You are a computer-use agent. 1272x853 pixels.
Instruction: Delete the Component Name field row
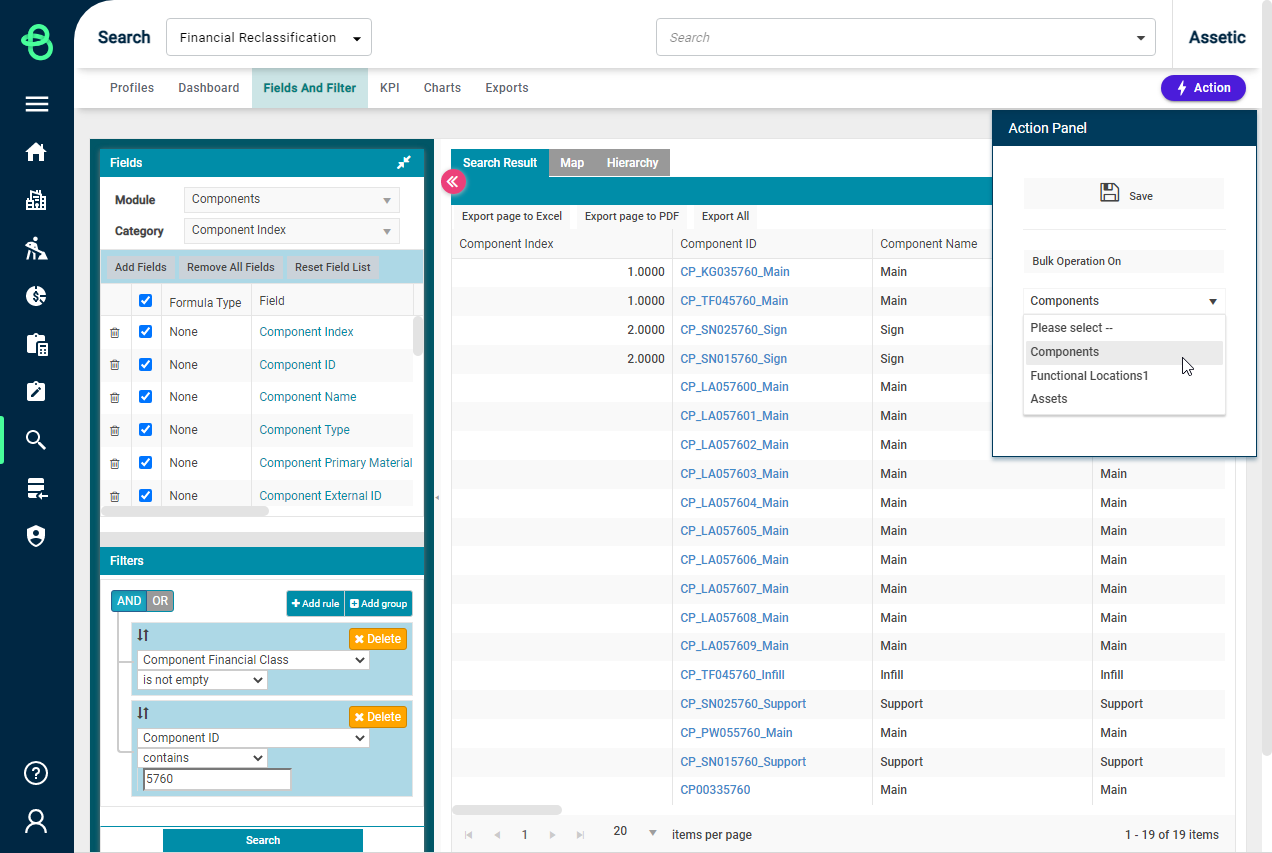point(114,397)
